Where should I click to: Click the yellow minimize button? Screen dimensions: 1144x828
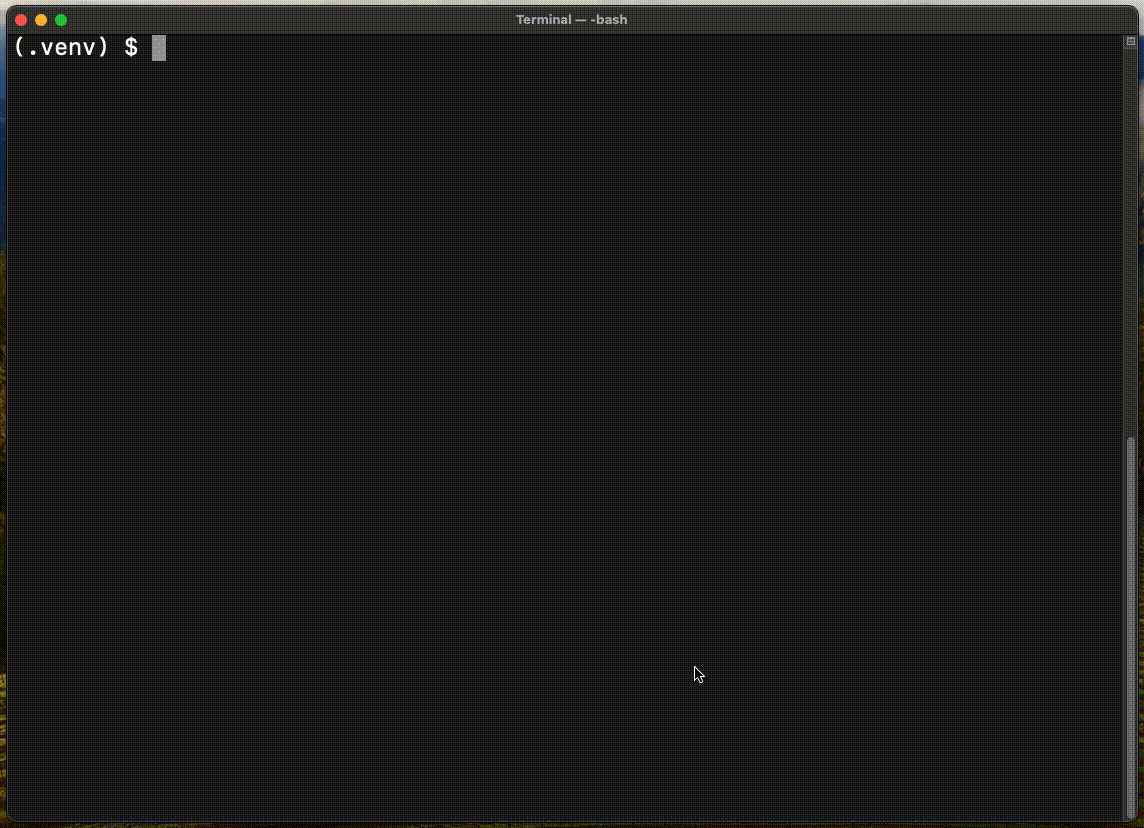[40, 19]
